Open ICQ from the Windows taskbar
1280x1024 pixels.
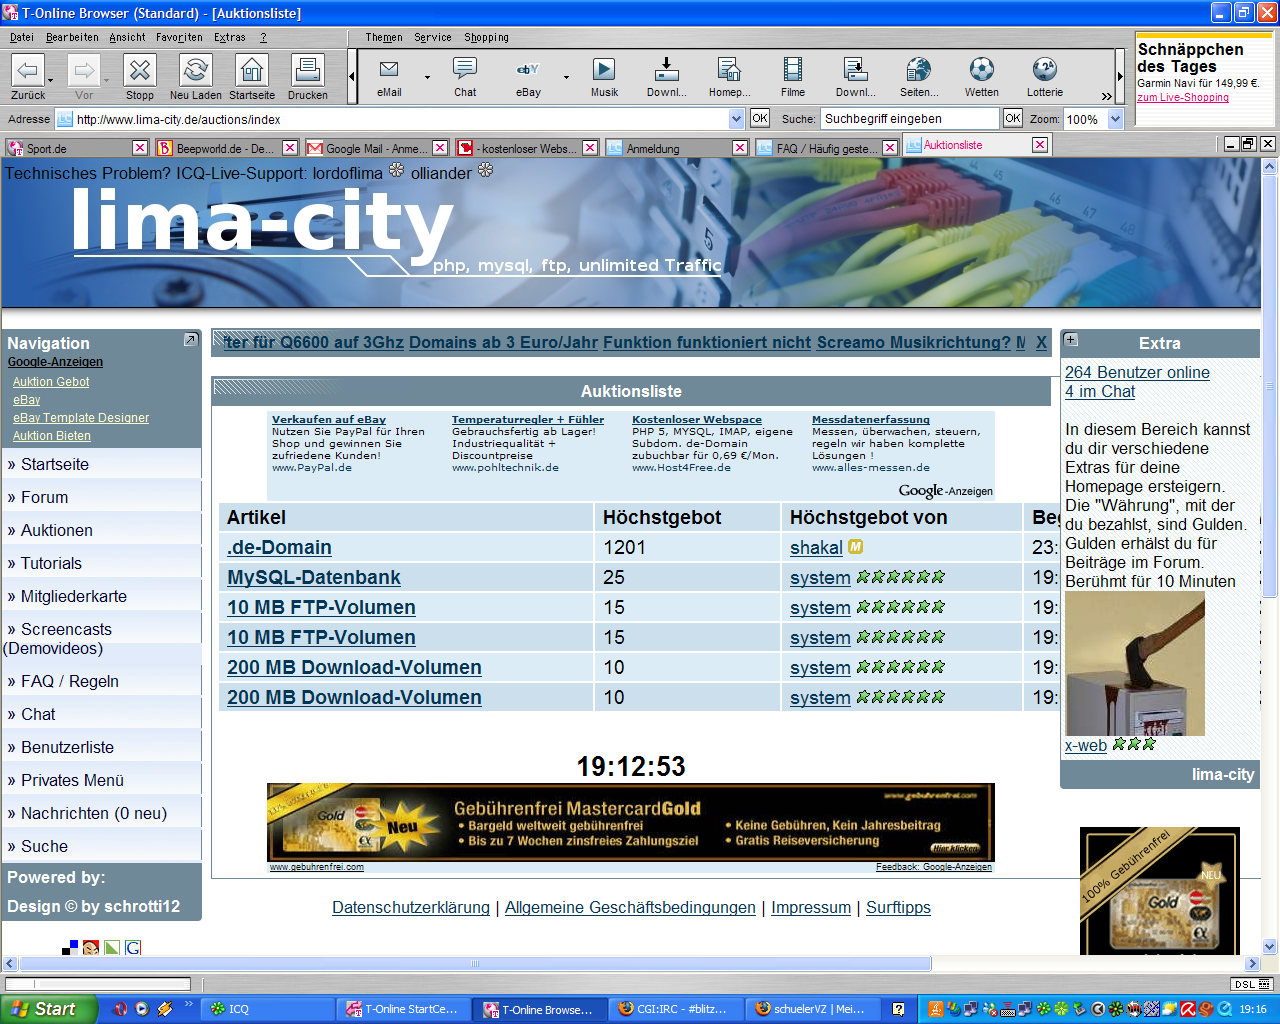tap(267, 1009)
